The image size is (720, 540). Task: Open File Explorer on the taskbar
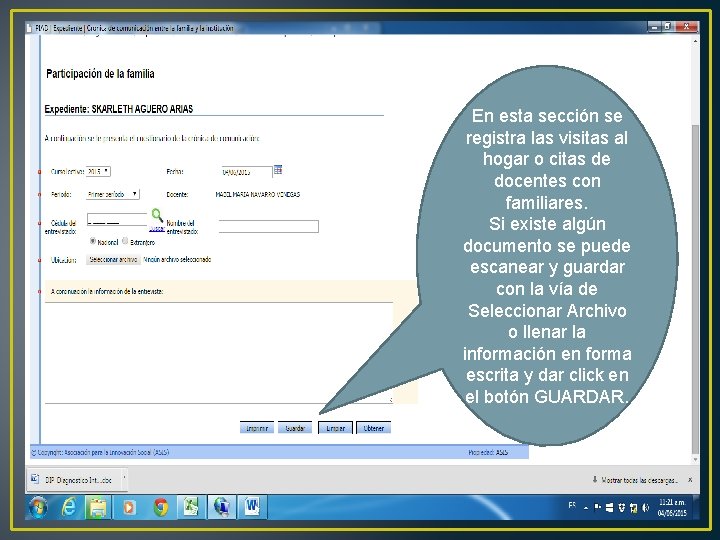98,507
